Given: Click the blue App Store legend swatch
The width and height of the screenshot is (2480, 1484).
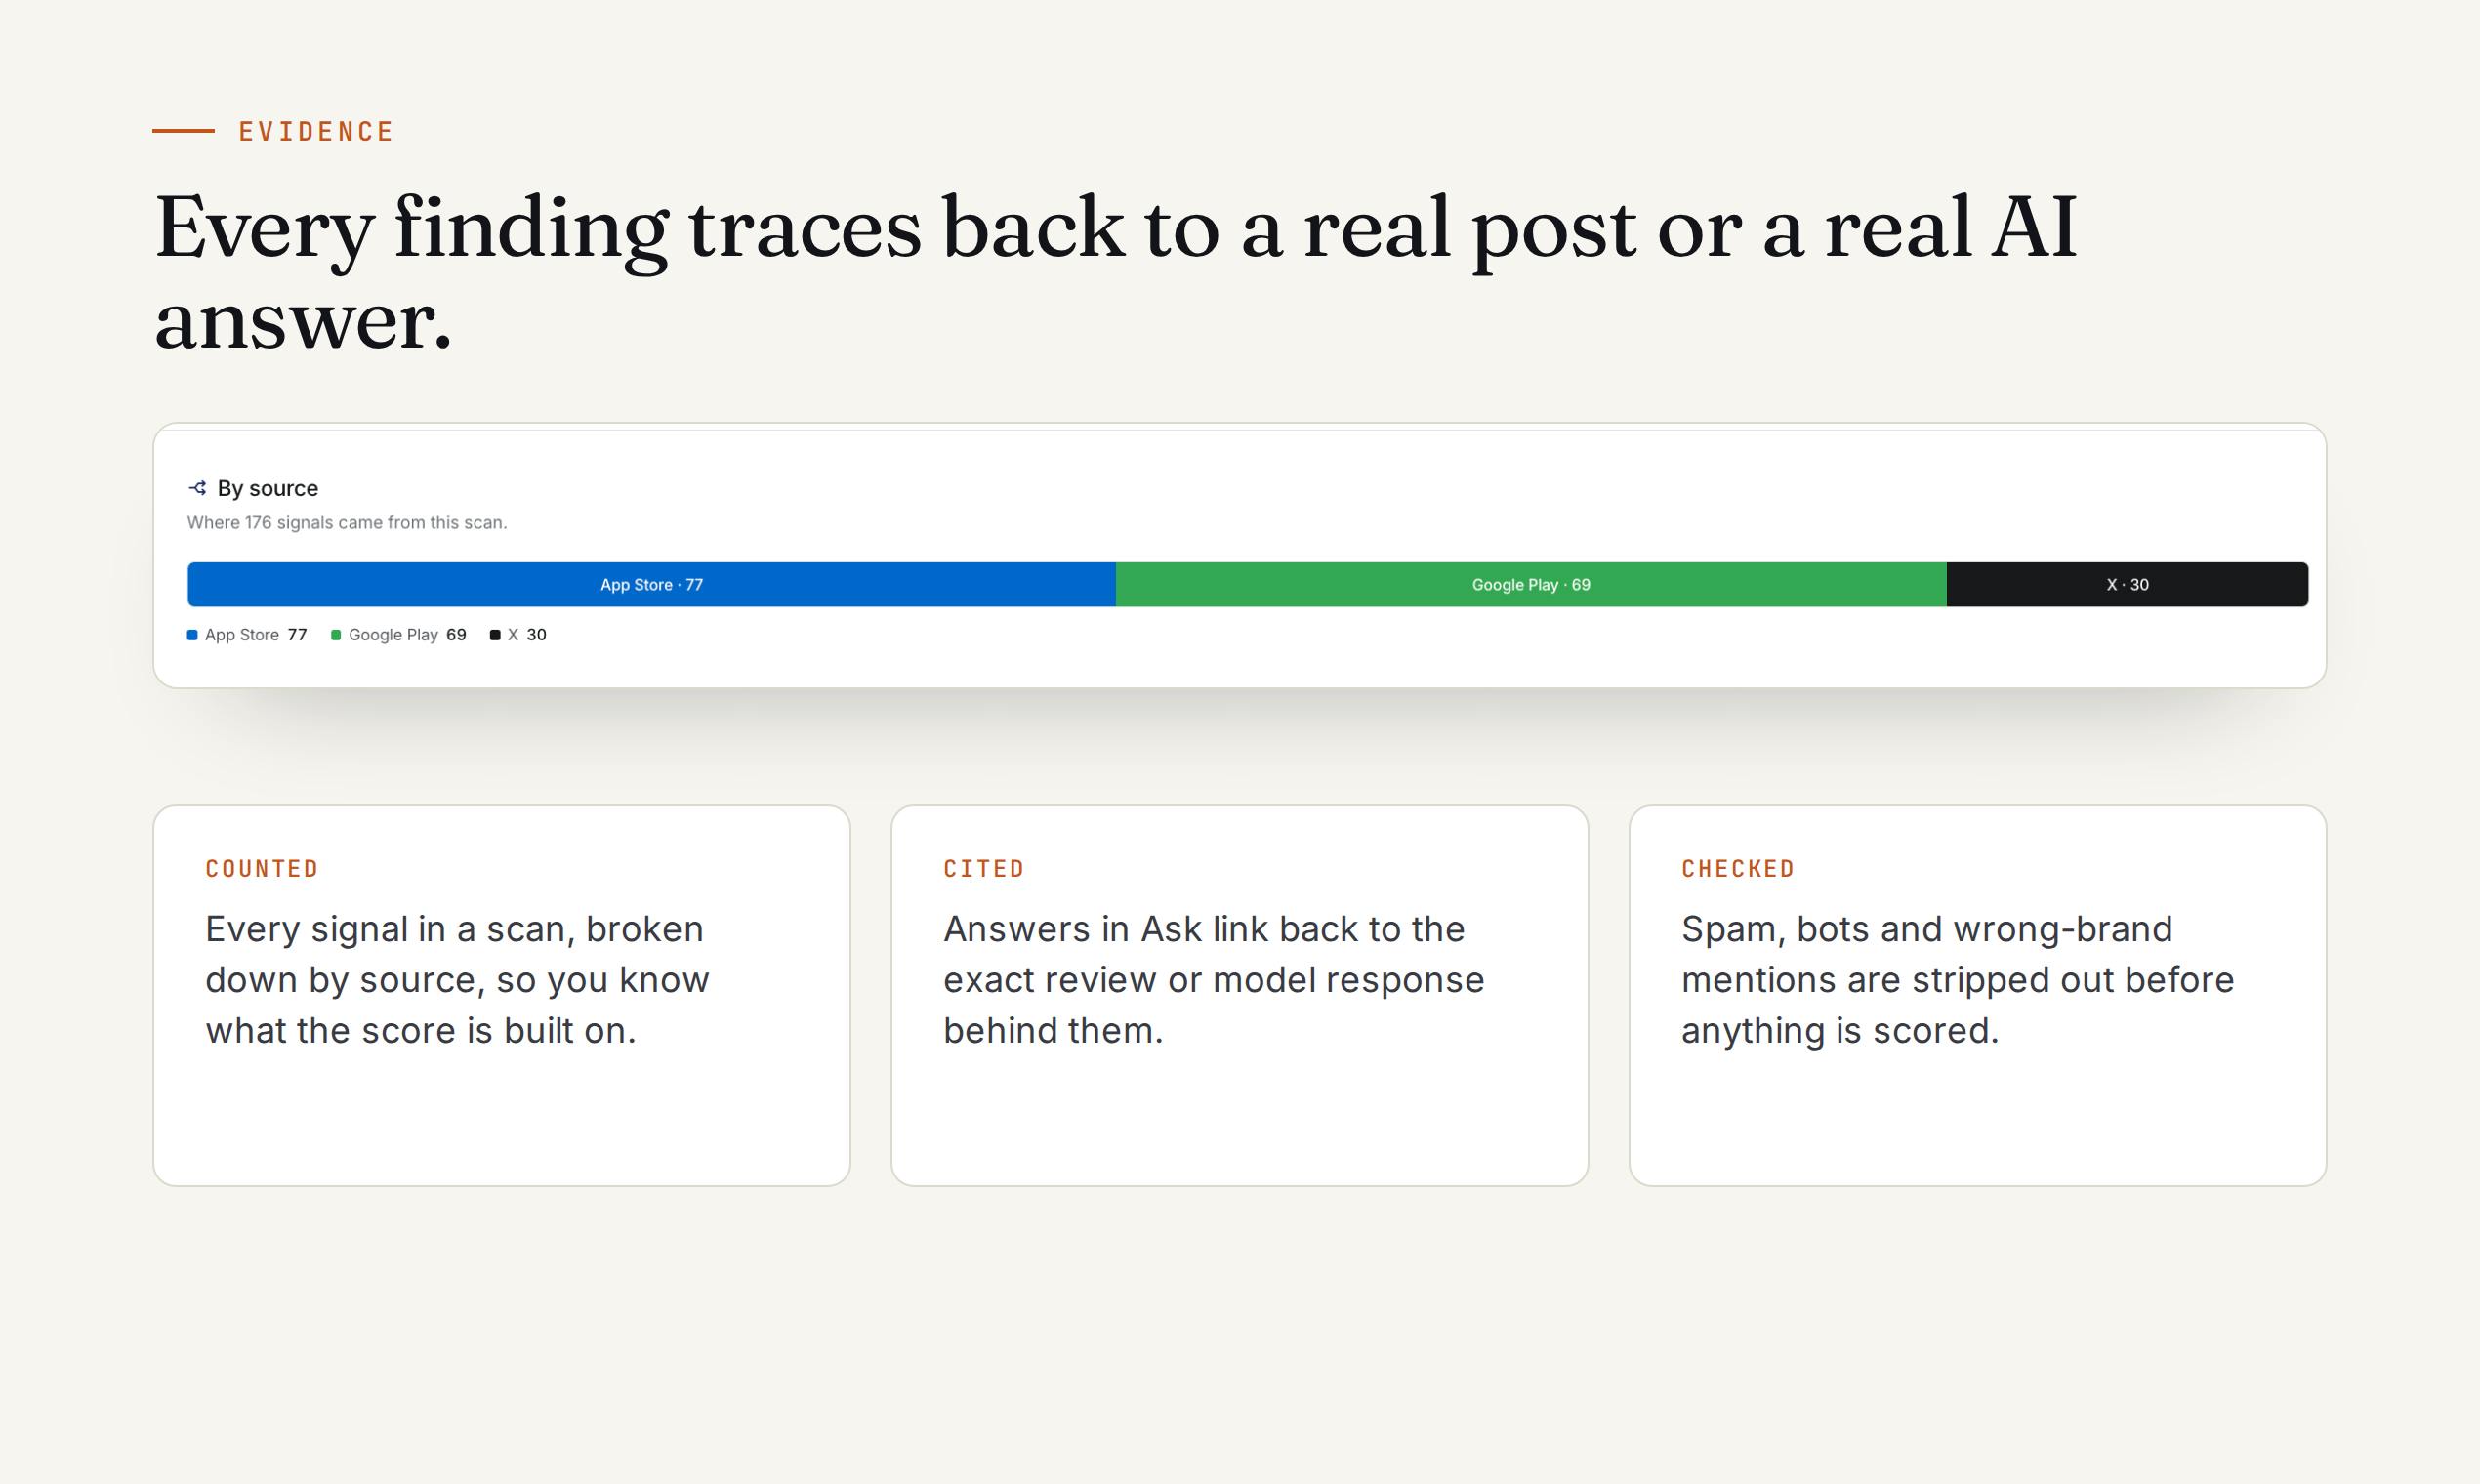Looking at the screenshot, I should pos(192,635).
